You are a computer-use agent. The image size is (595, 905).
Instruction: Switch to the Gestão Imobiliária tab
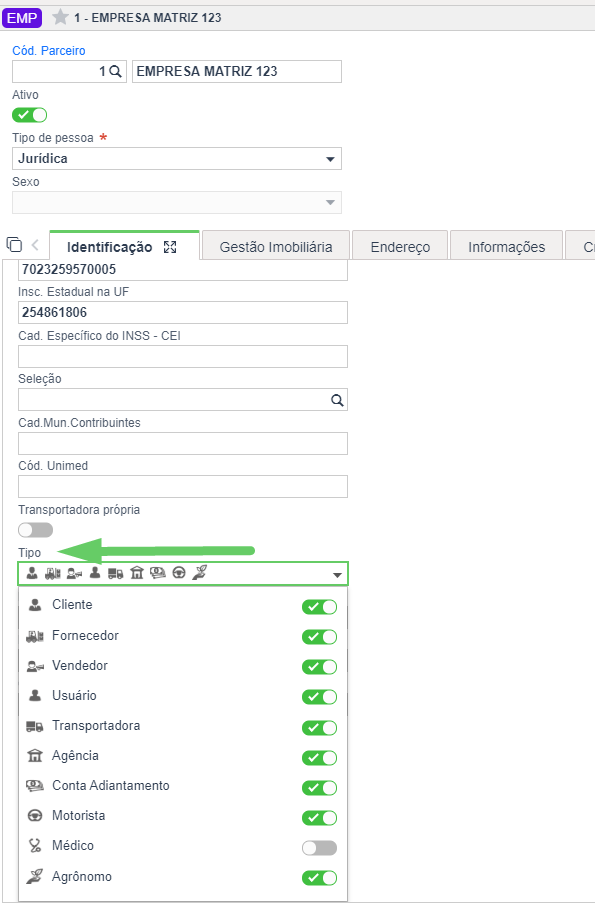[276, 247]
